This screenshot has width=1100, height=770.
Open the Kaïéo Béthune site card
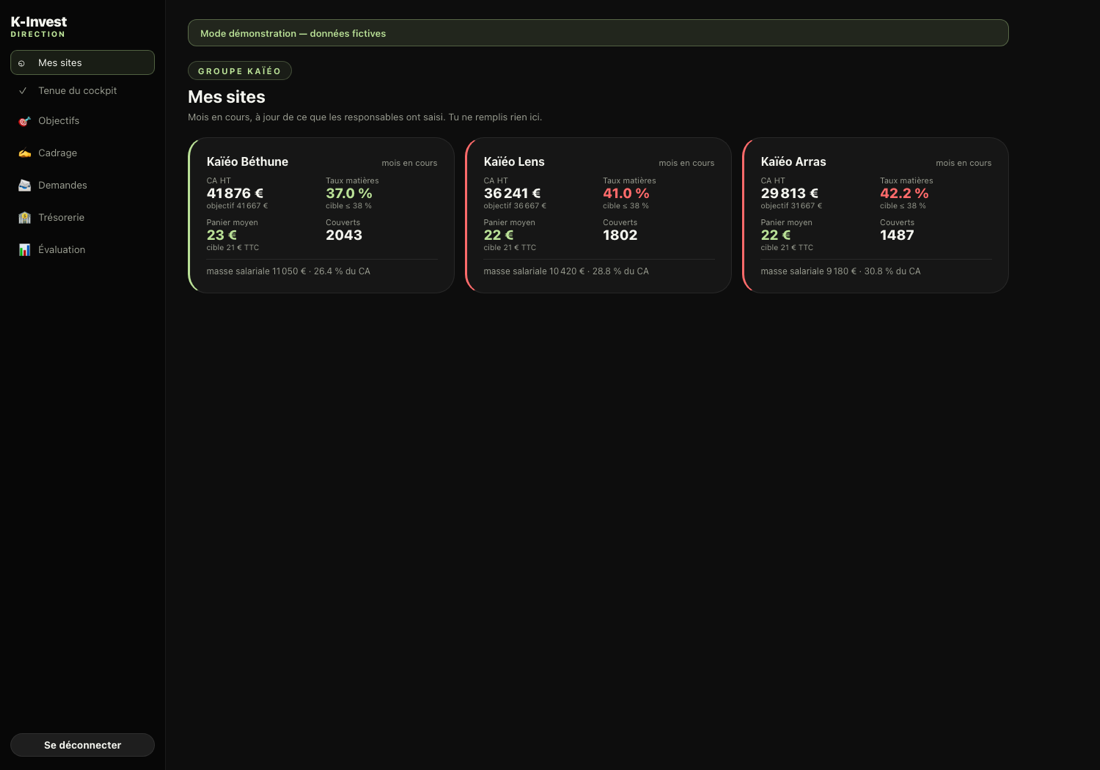pyautogui.click(x=321, y=215)
